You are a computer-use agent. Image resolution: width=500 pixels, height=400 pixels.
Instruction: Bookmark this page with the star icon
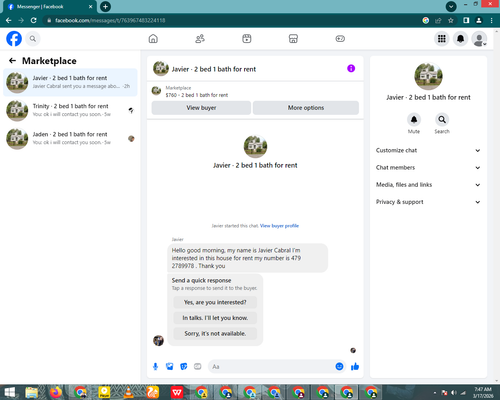pos(451,20)
